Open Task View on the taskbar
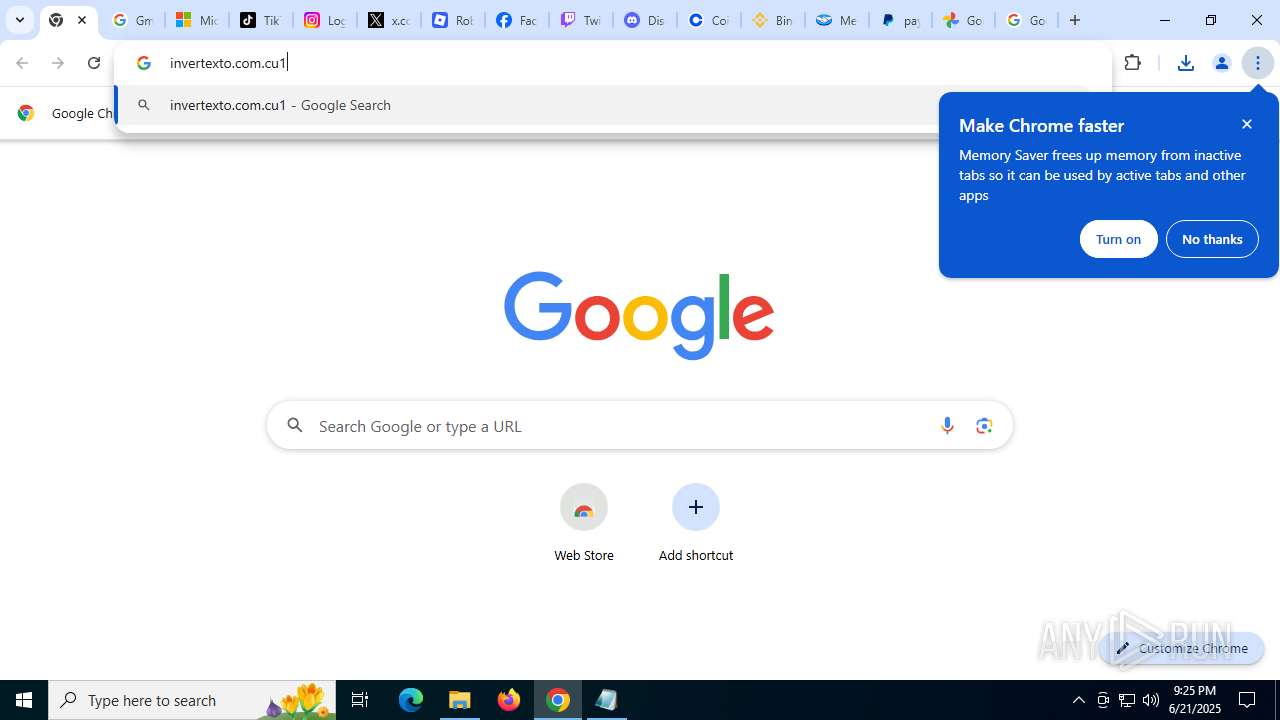This screenshot has height=720, width=1280. (360, 700)
